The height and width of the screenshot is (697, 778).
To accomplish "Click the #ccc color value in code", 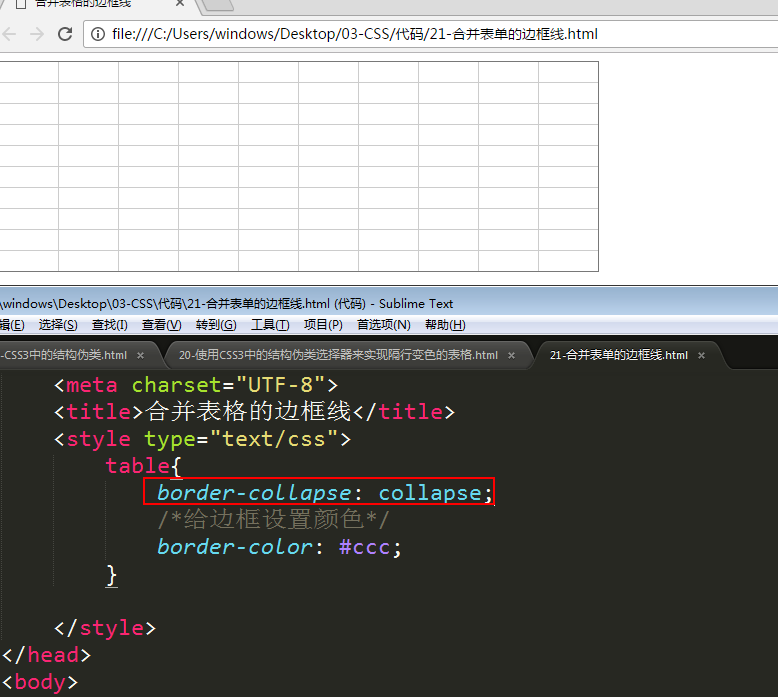I will point(364,548).
